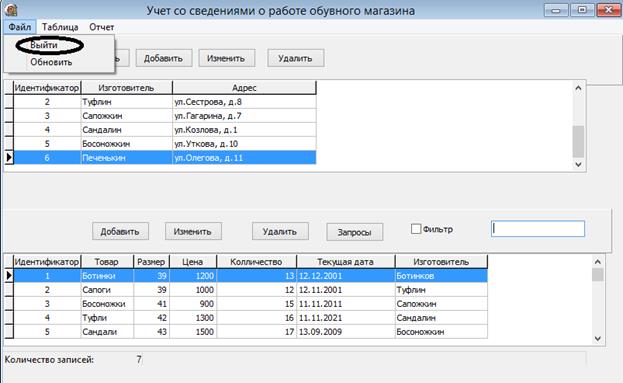Viewport: 623px width, 383px height.
Task: Click the lower table scrollbar up arrow
Action: pos(598,262)
